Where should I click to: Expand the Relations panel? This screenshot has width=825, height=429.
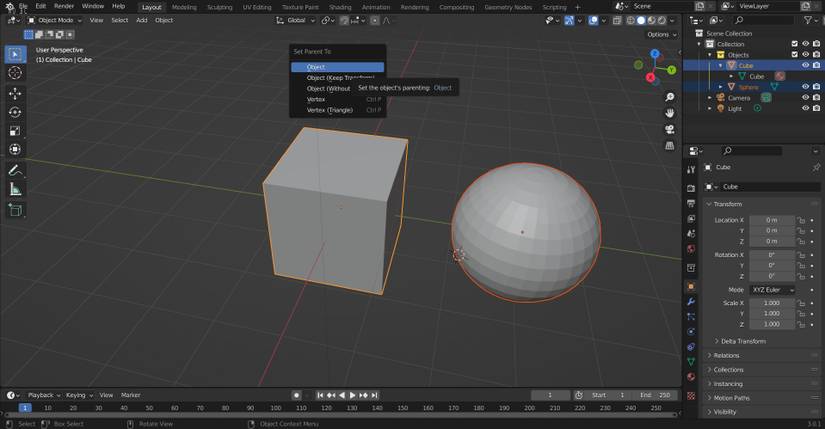[x=726, y=355]
